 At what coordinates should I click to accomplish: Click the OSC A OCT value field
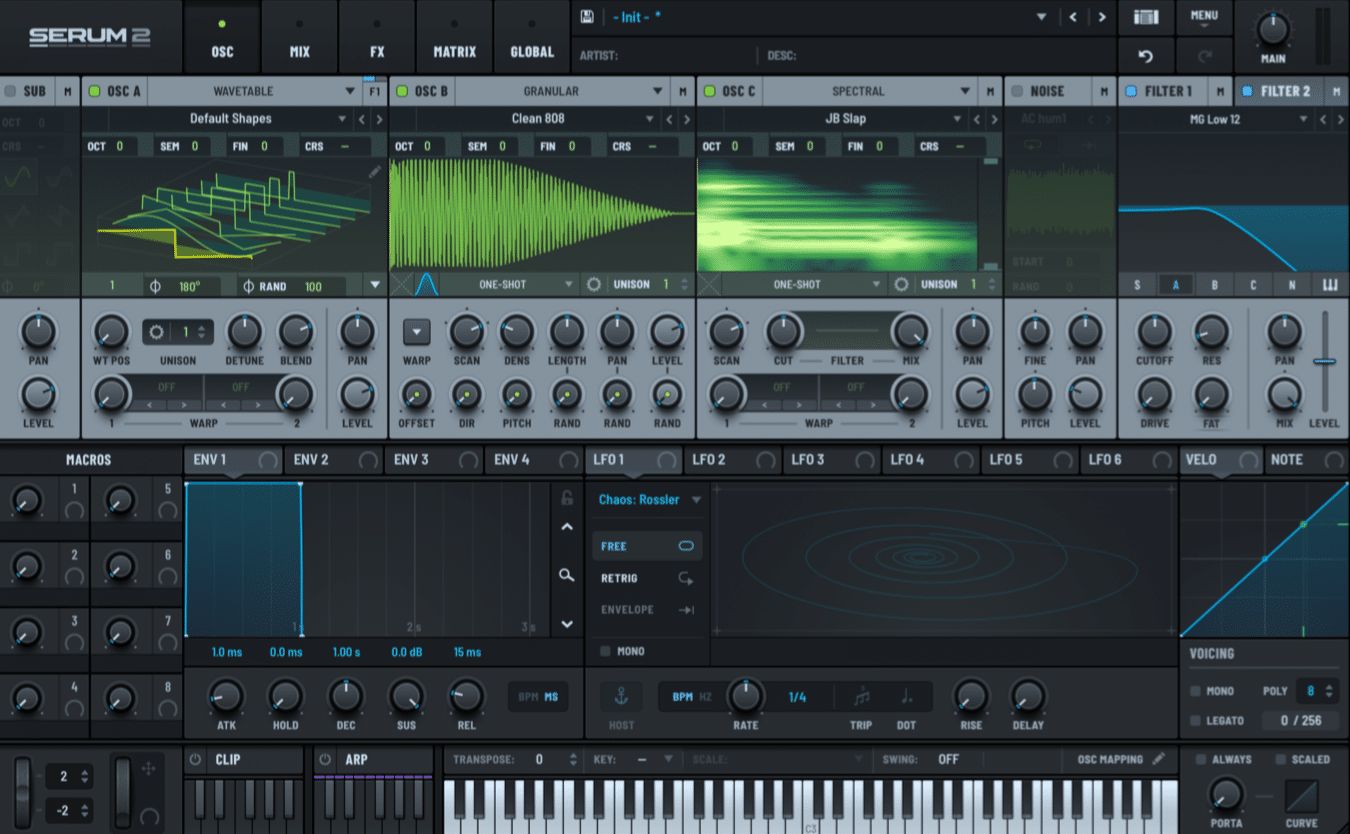click(x=120, y=146)
